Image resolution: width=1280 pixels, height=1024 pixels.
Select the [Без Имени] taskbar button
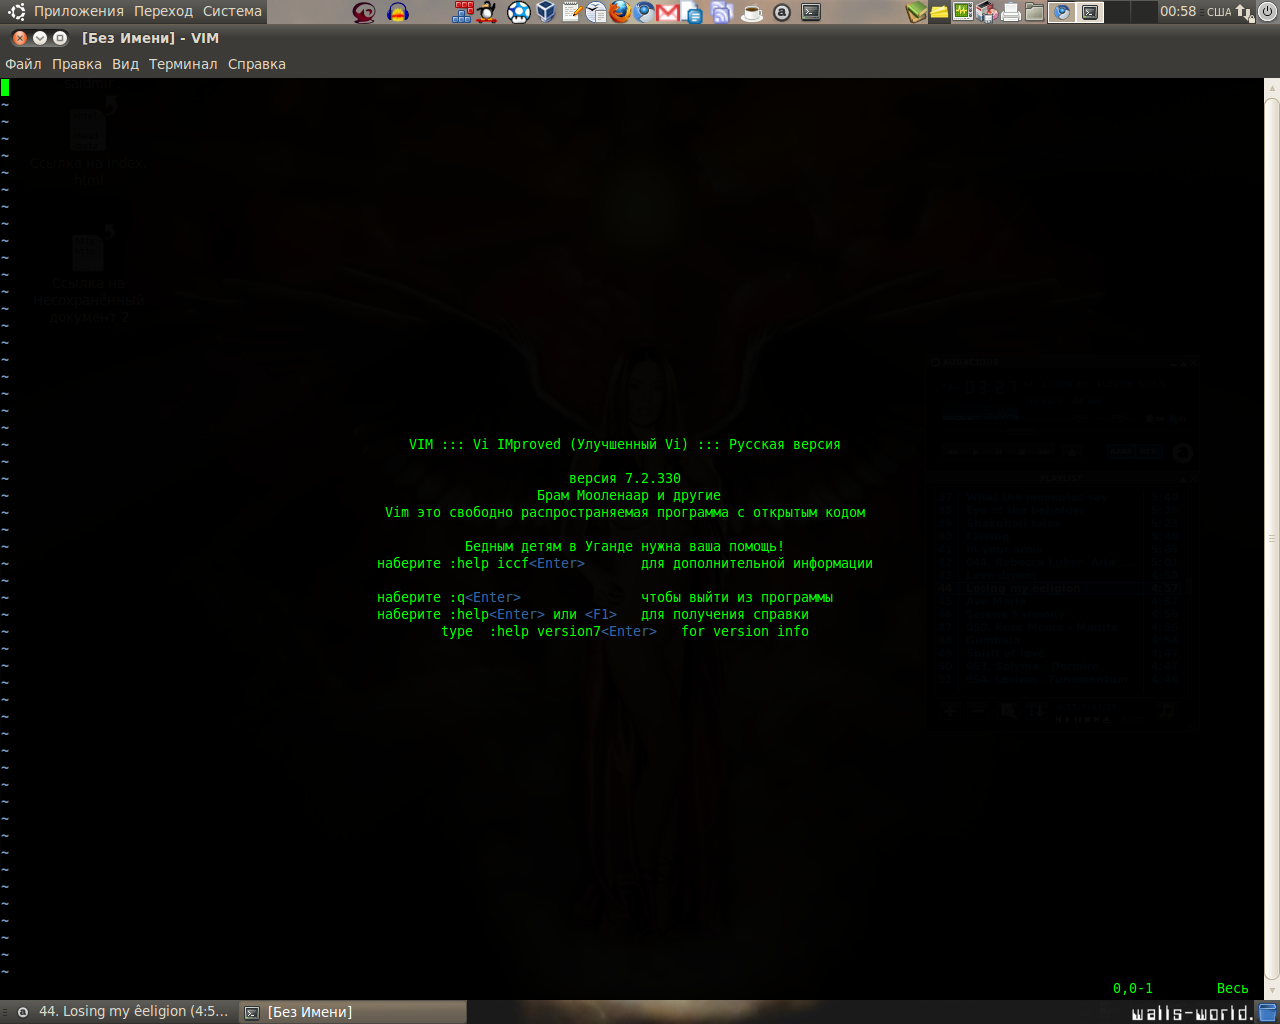tap(353, 1012)
